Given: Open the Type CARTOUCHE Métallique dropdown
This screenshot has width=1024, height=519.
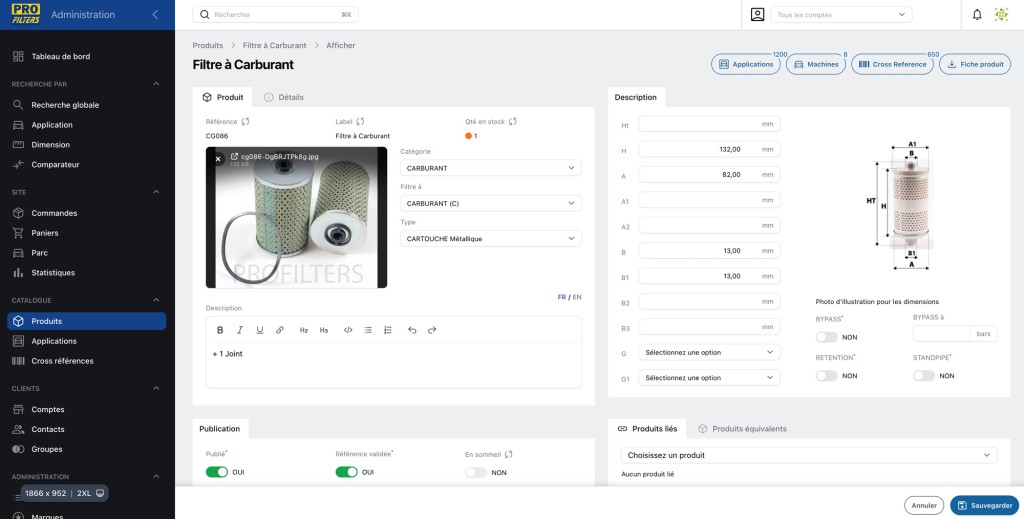Looking at the screenshot, I should click(x=490, y=239).
